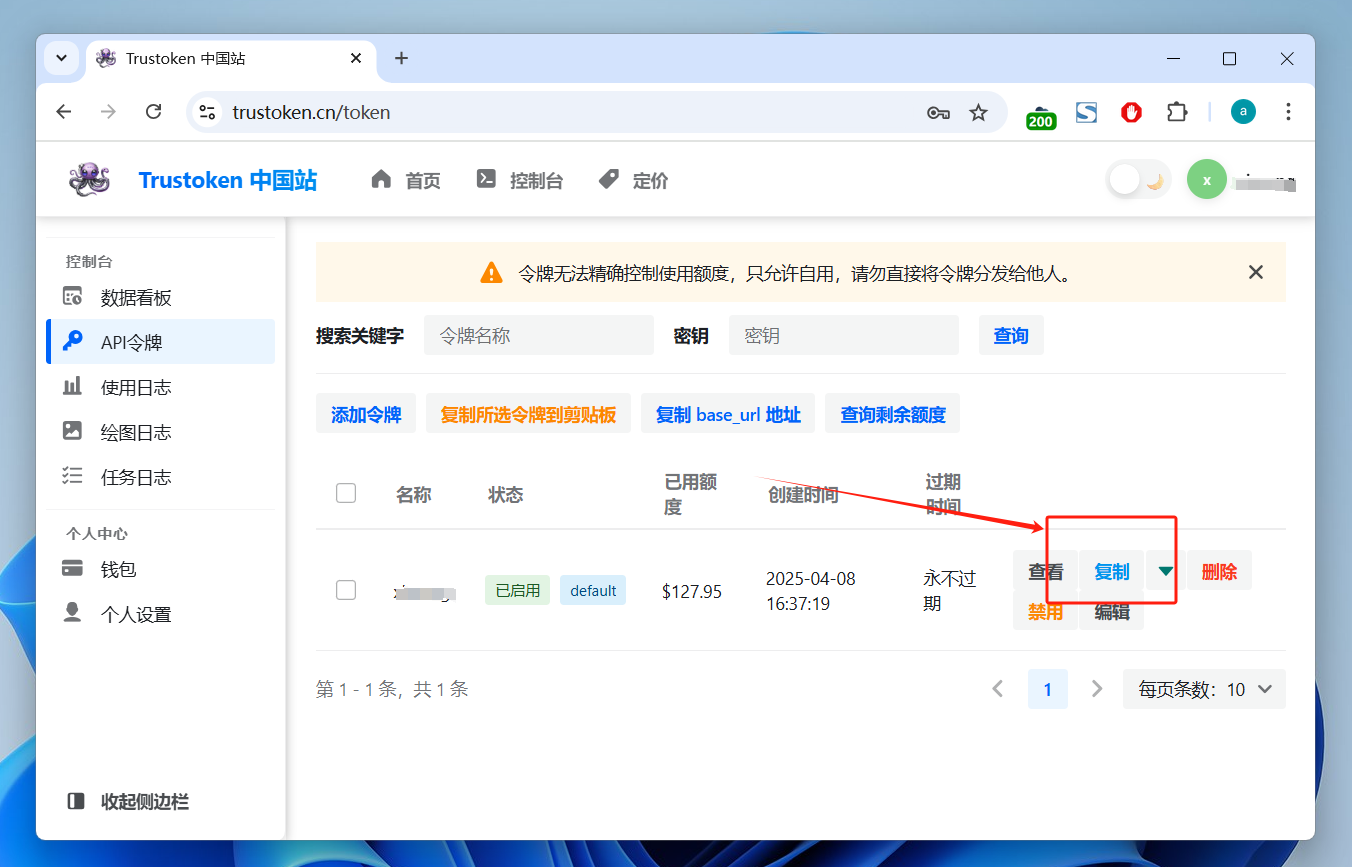The image size is (1352, 867).
Task: Select API令牌 in the sidebar
Action: click(160, 342)
